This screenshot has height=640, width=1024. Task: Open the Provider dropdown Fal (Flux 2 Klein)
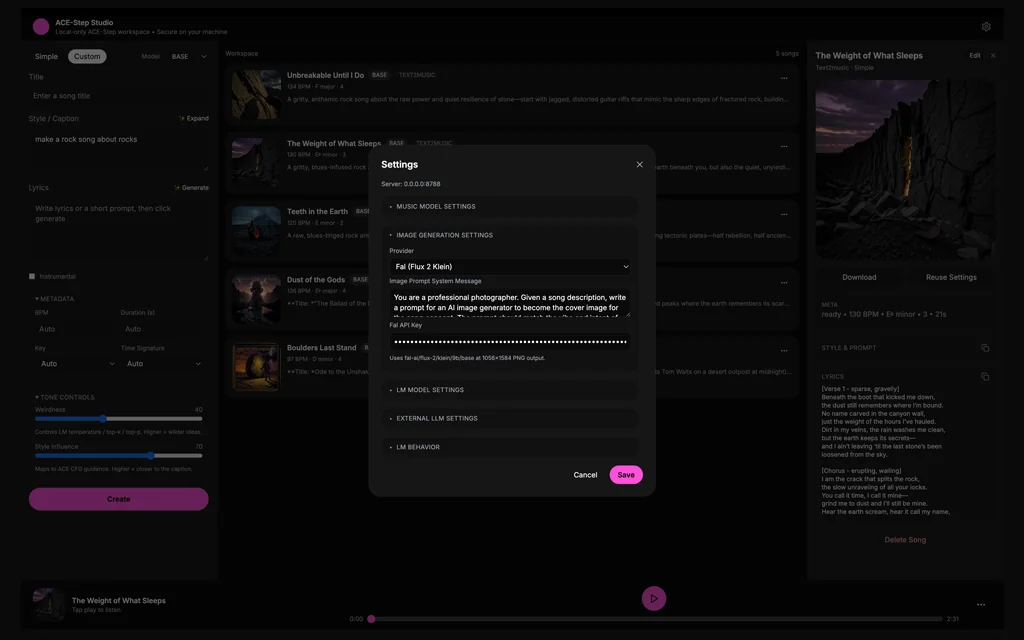click(x=510, y=267)
